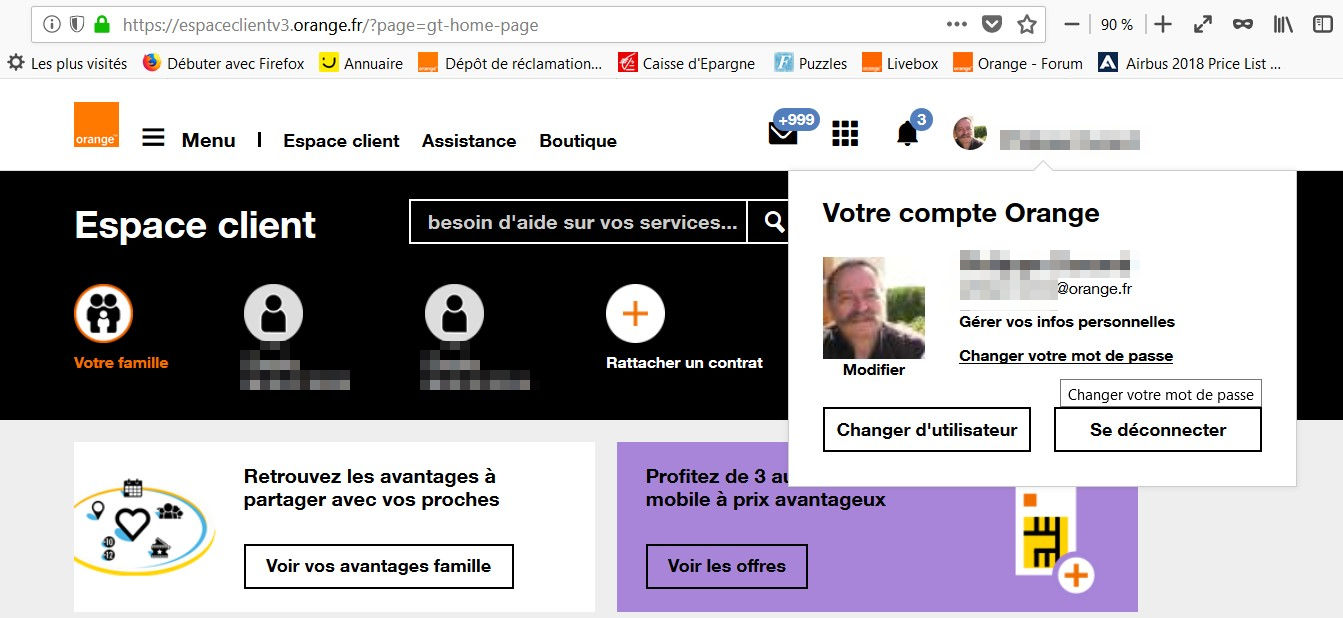1343x618 pixels.
Task: Go to the Boutique menu item
Action: (x=578, y=141)
